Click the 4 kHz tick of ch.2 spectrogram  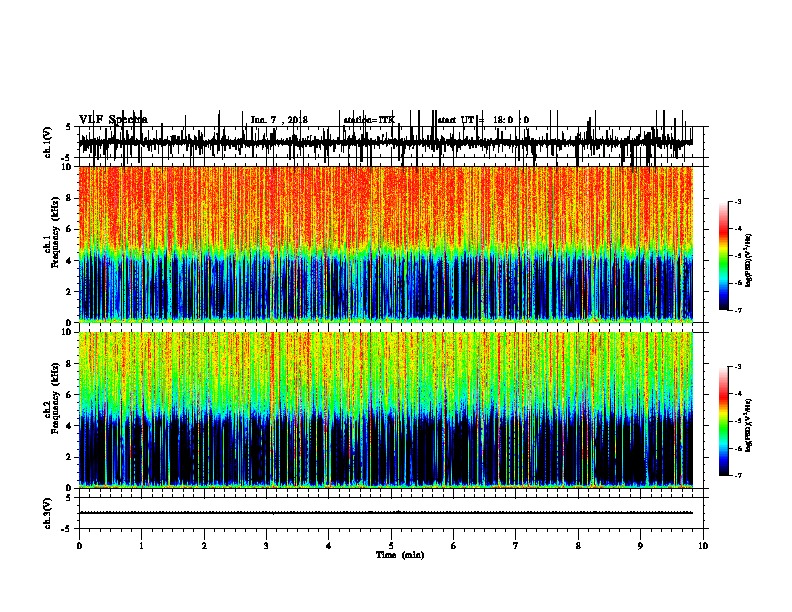pos(69,426)
